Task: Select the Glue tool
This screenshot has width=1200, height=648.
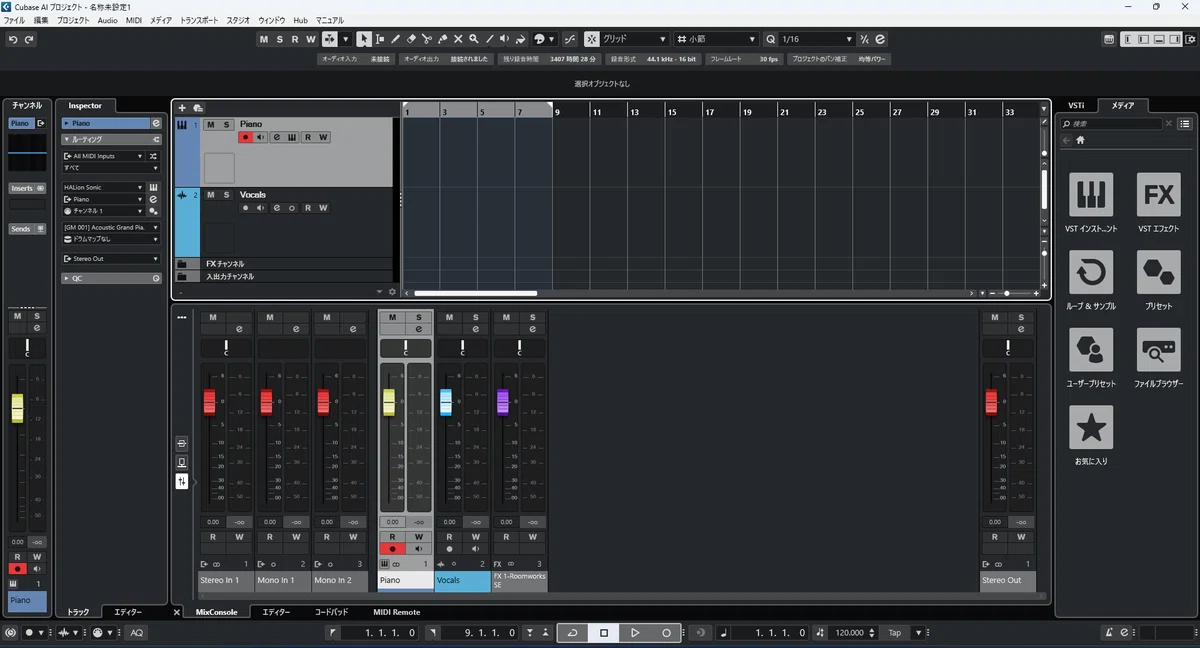Action: click(x=442, y=39)
